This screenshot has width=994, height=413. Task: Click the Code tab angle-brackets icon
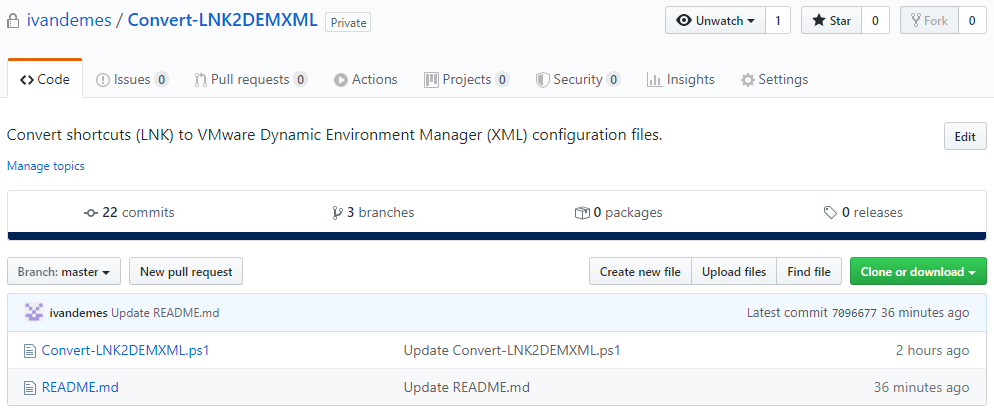(x=27, y=80)
